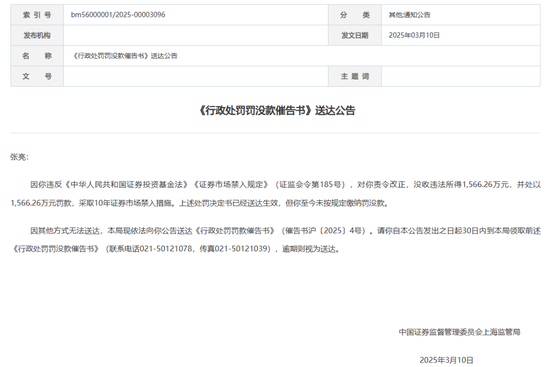550x367 pixels.
Task: Select category value 其他通知公告
Action: click(x=409, y=15)
